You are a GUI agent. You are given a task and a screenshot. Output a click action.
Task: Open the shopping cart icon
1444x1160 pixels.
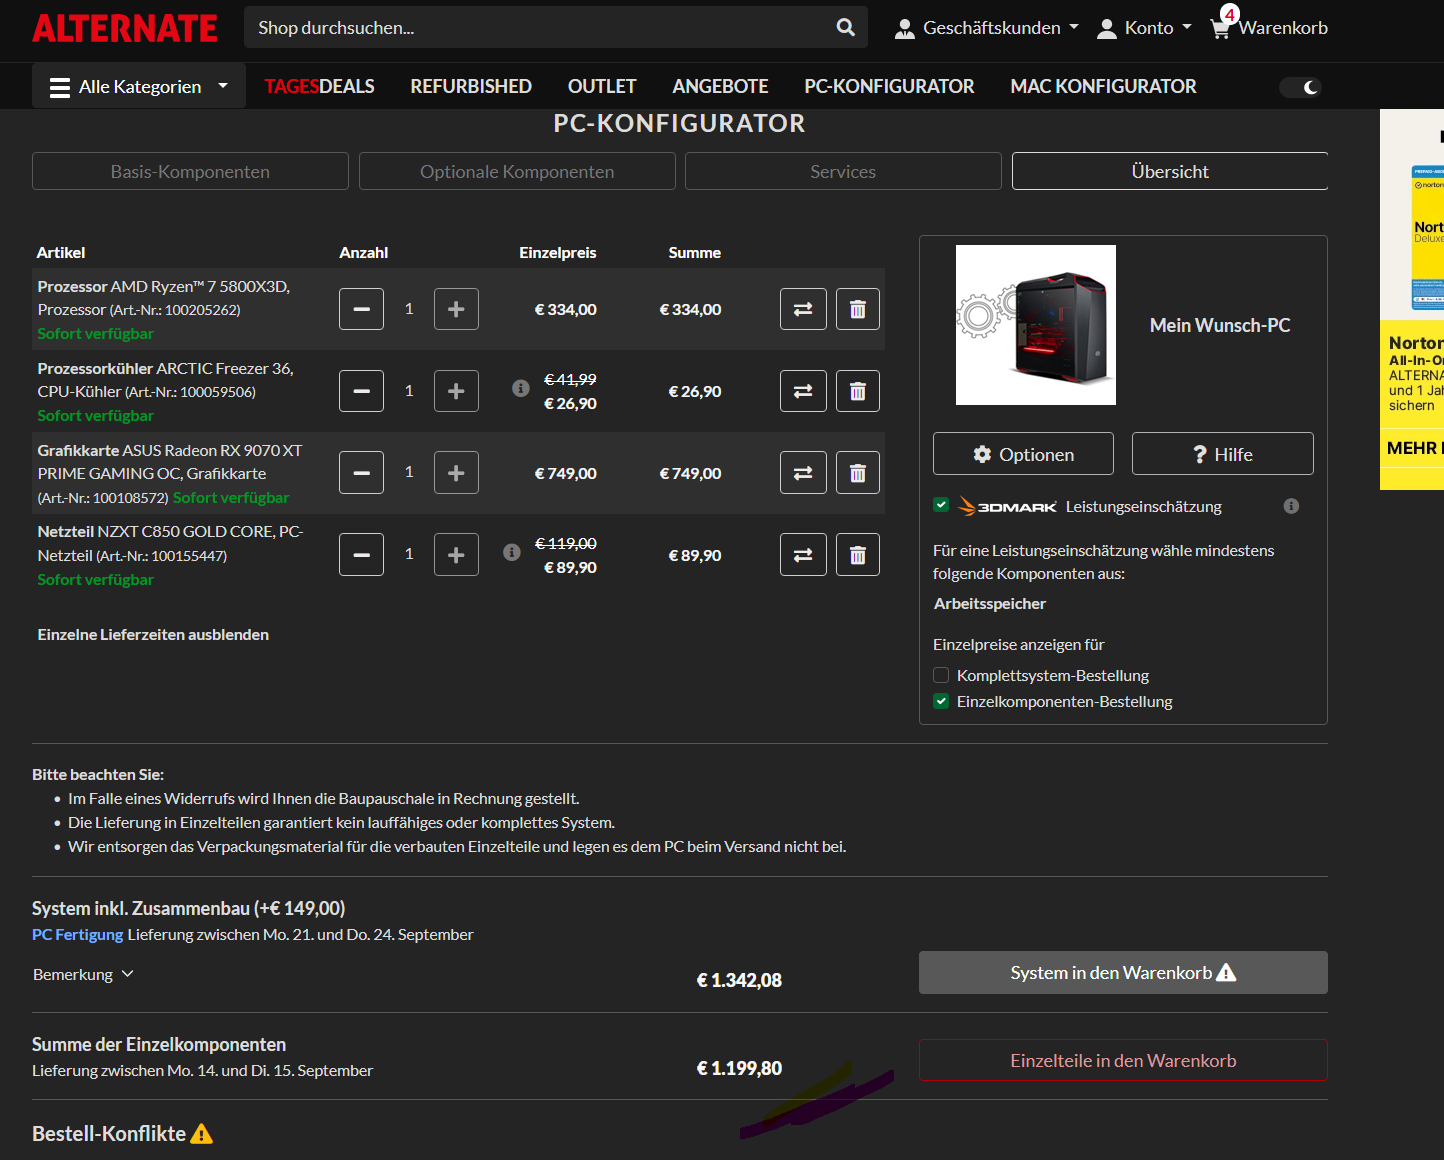1220,28
